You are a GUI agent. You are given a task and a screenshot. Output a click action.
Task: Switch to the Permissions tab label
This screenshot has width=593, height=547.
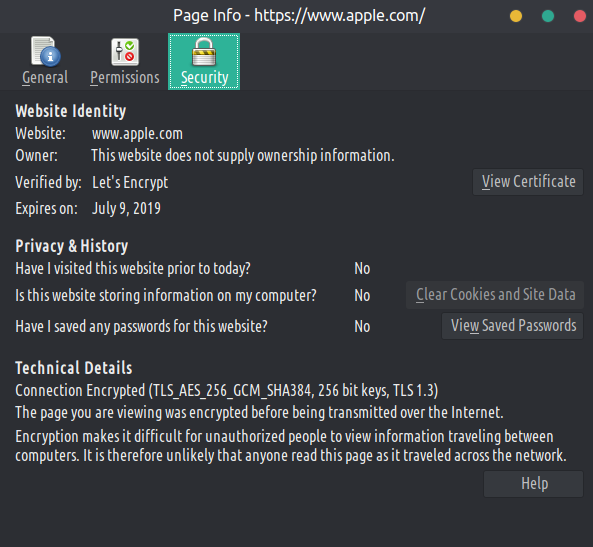point(125,78)
